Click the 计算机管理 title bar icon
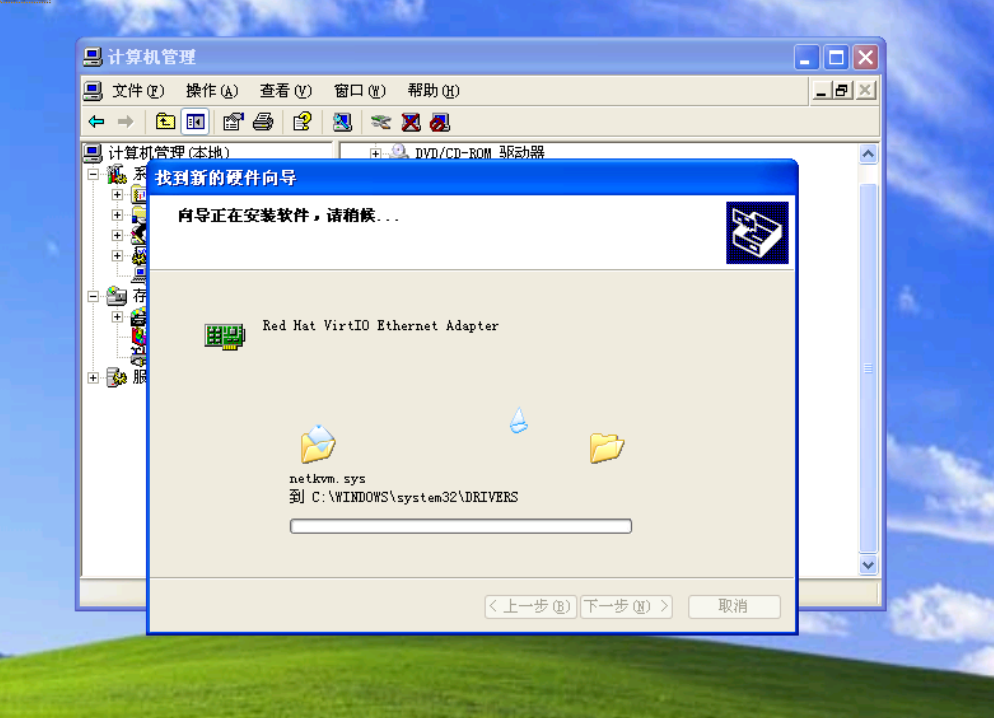This screenshot has height=718, width=994. tap(93, 57)
